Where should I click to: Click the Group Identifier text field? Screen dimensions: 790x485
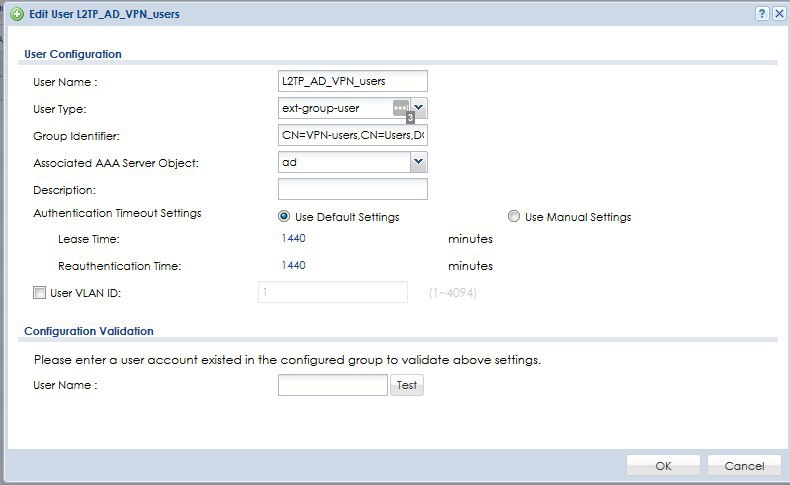(352, 135)
